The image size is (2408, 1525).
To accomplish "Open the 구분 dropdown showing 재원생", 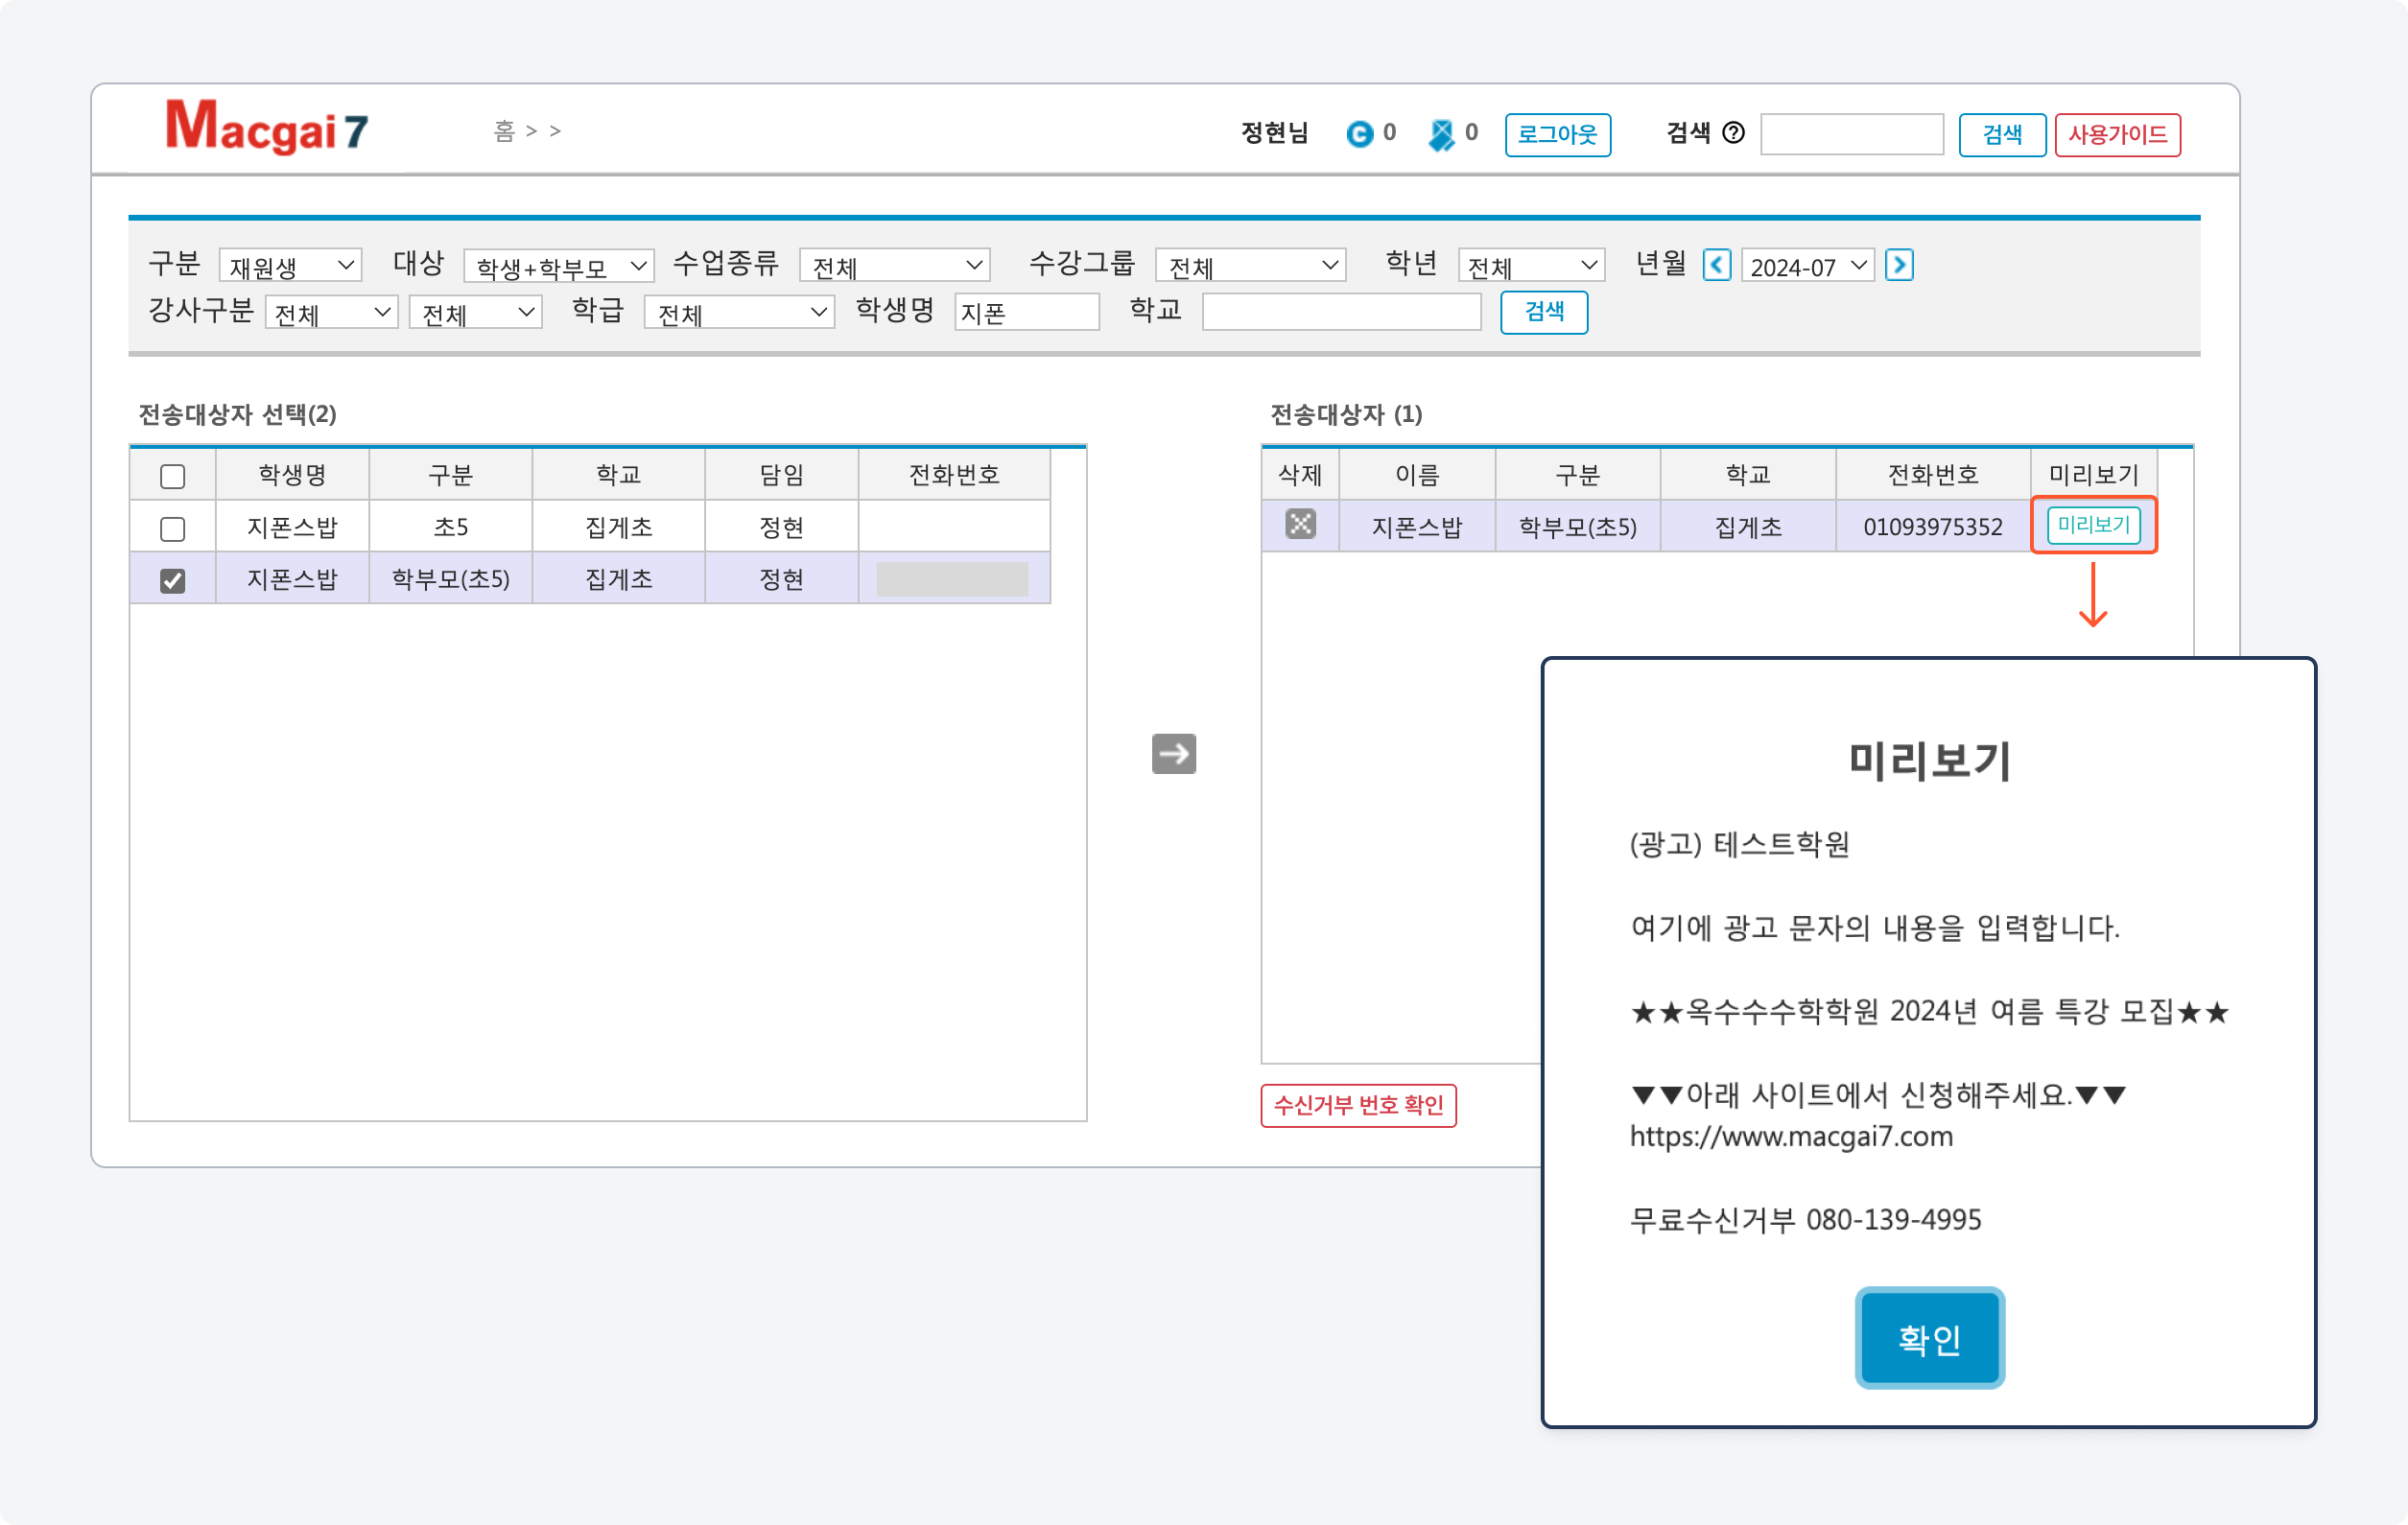I will point(290,266).
